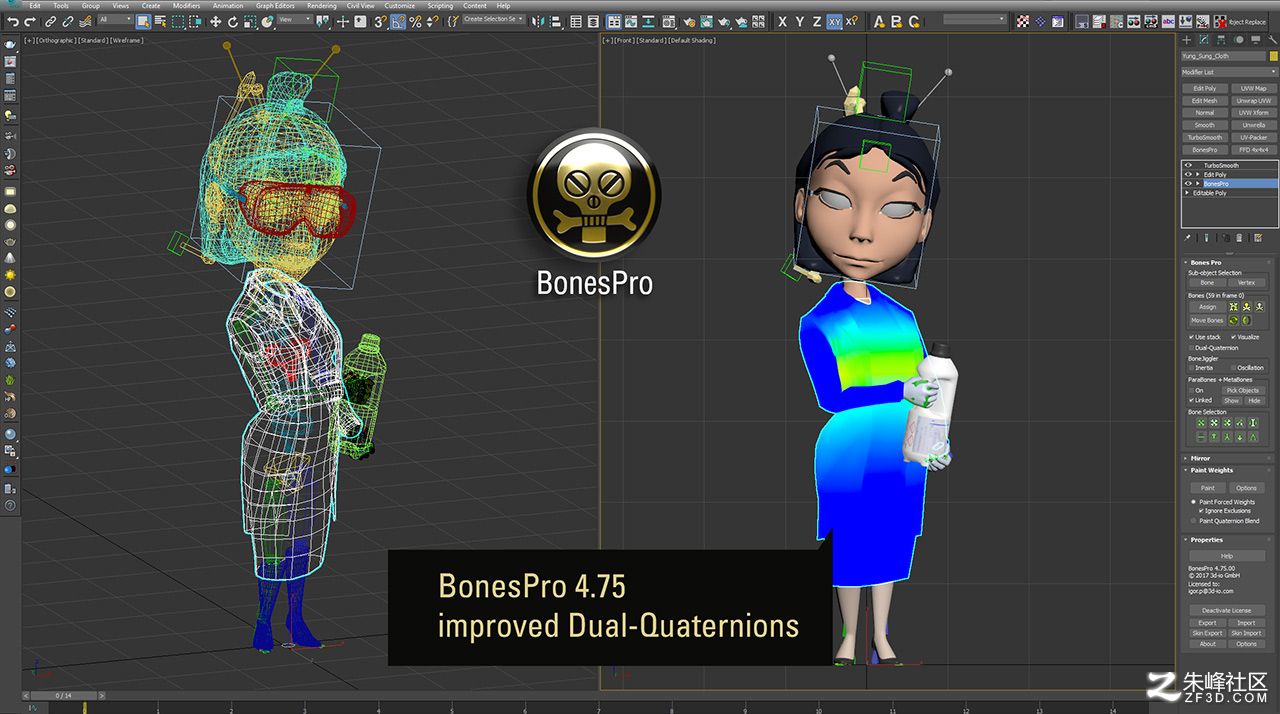The image size is (1280, 714).
Task: Open the Modifier List dropdown
Action: click(1229, 72)
